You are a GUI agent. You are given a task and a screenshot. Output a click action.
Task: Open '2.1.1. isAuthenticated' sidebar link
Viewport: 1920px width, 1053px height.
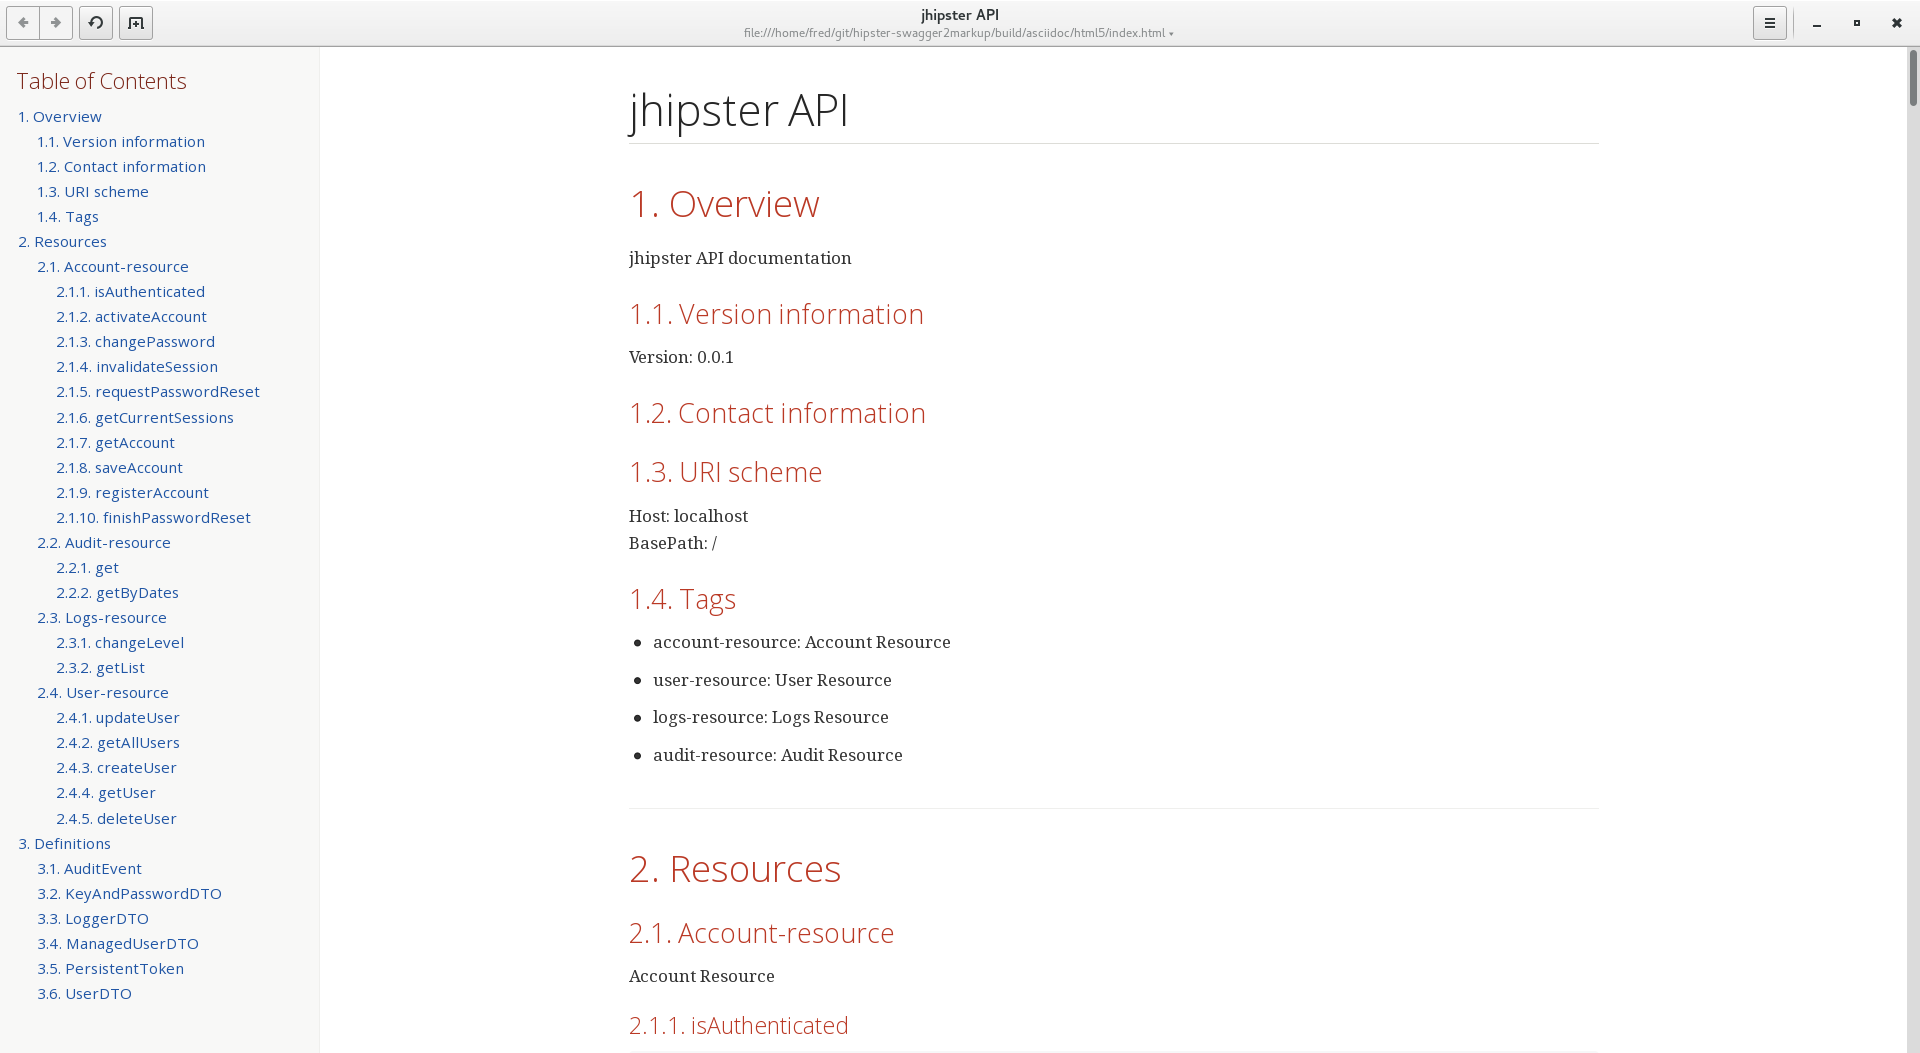pos(131,291)
